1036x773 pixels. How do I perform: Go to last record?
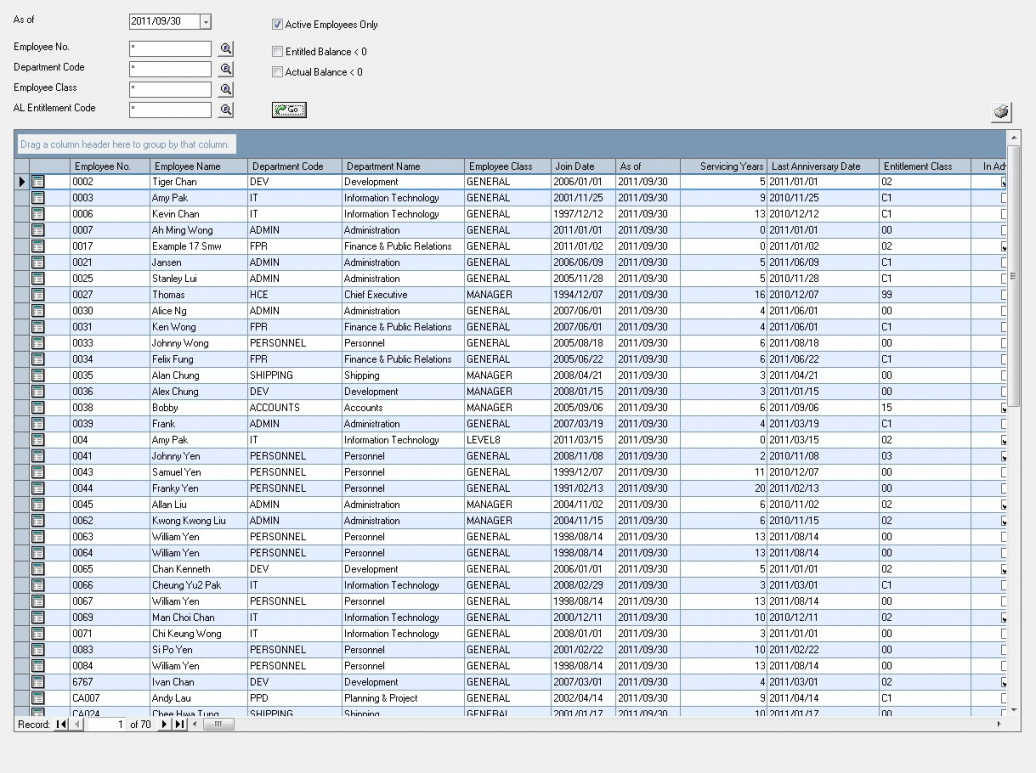179,724
